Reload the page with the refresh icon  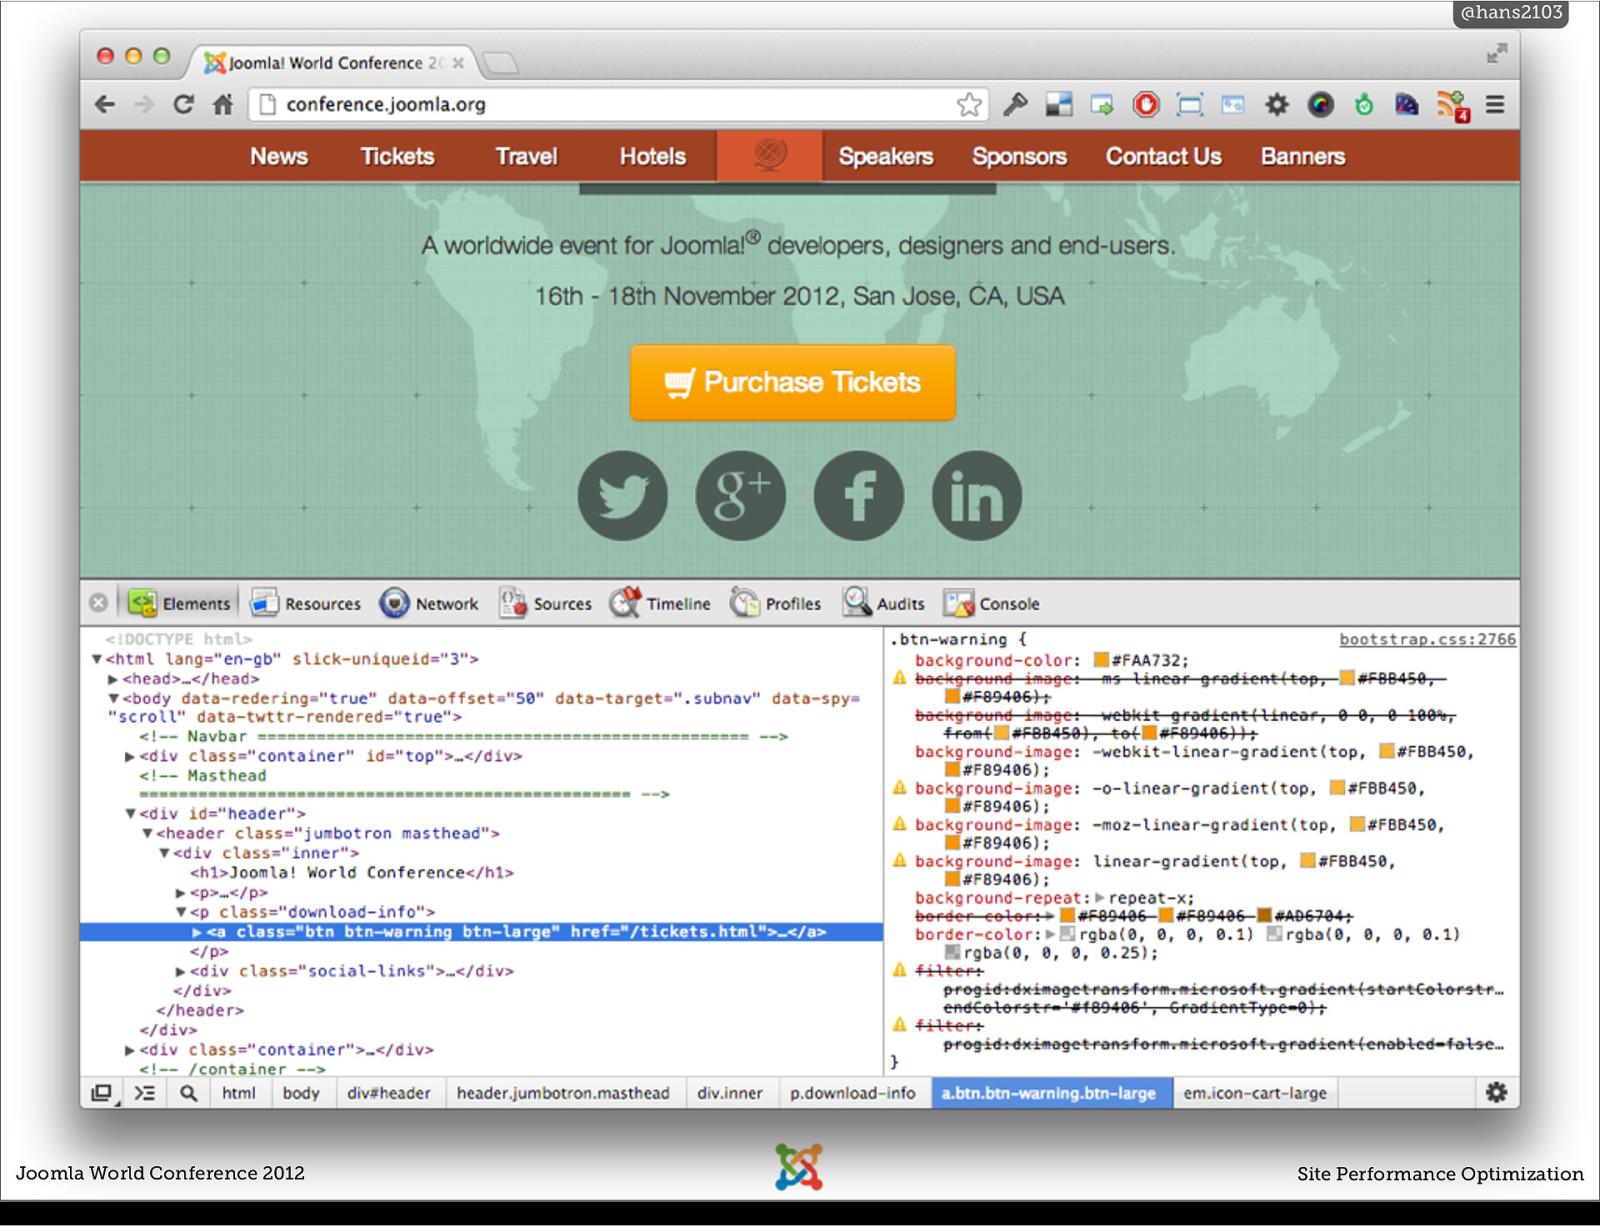point(183,104)
